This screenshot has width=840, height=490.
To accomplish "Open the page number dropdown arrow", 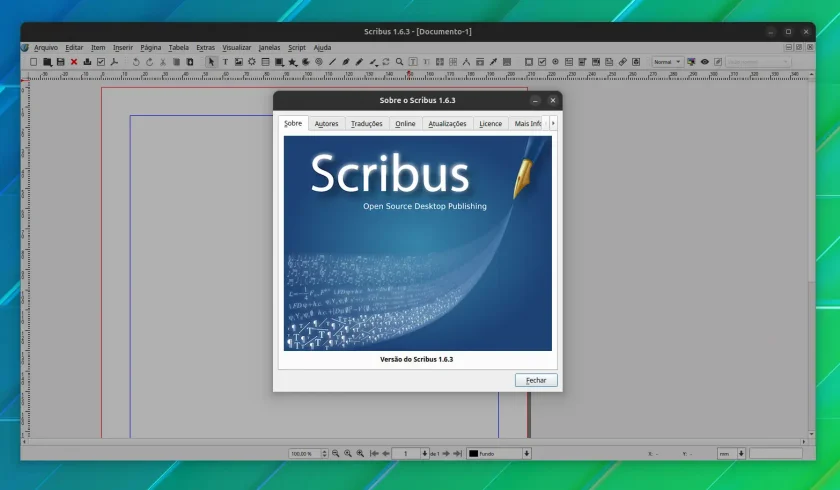I will (x=425, y=454).
